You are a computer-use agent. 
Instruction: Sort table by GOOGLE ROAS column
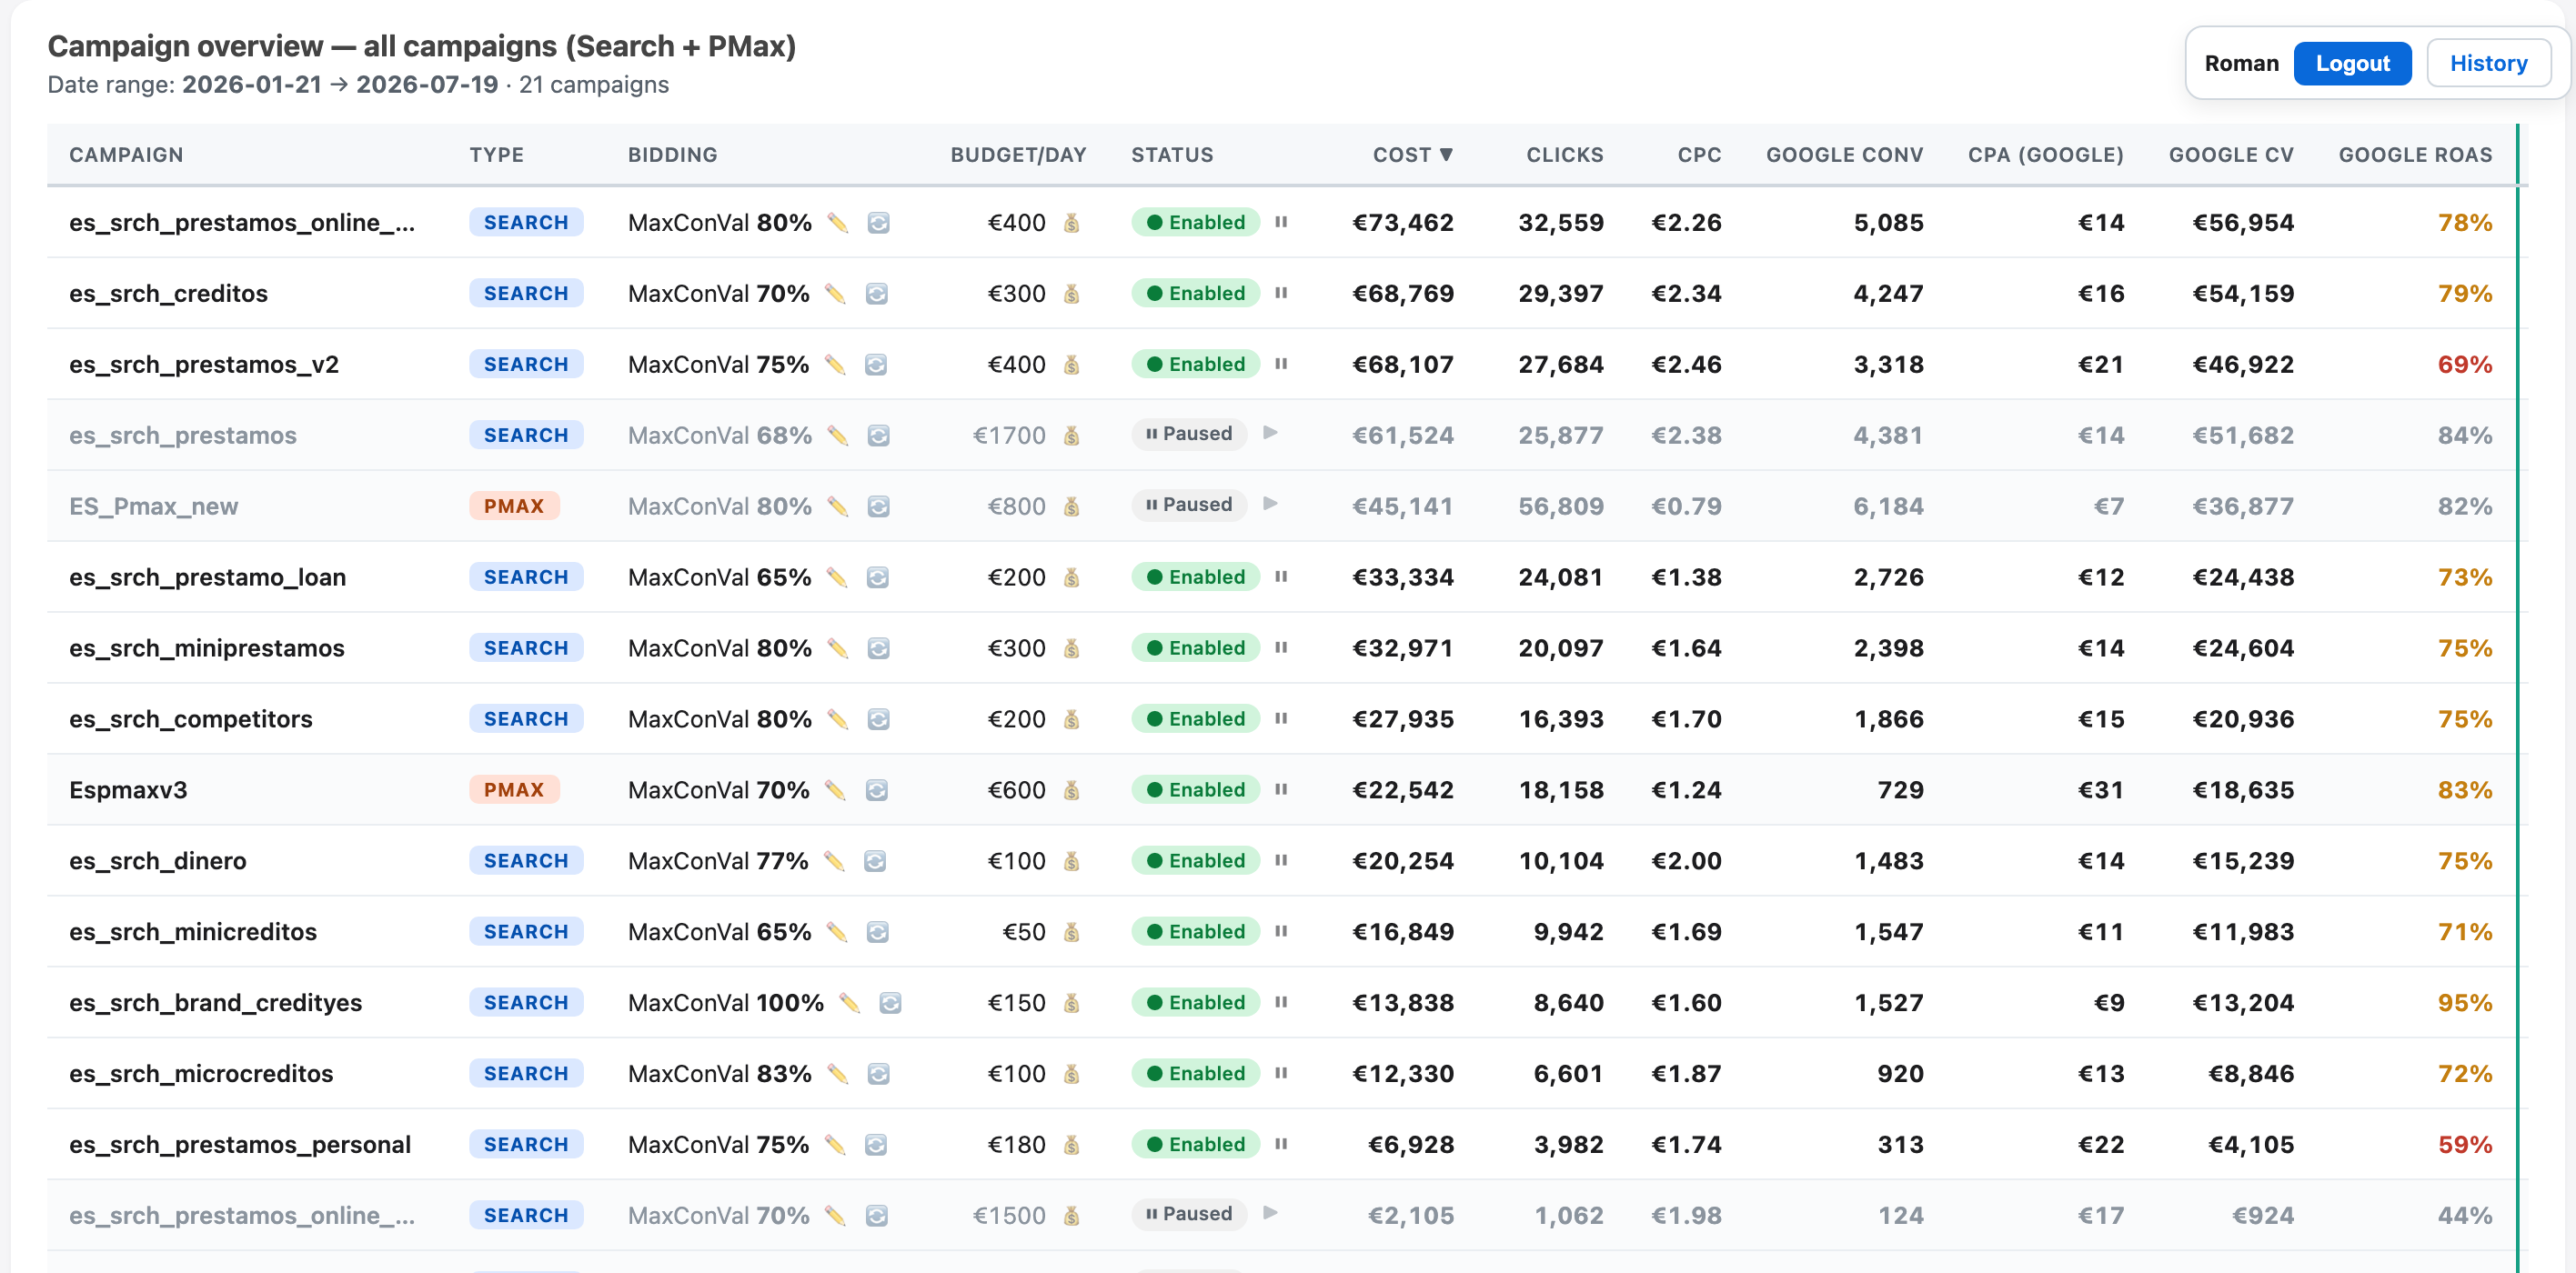pos(2415,155)
